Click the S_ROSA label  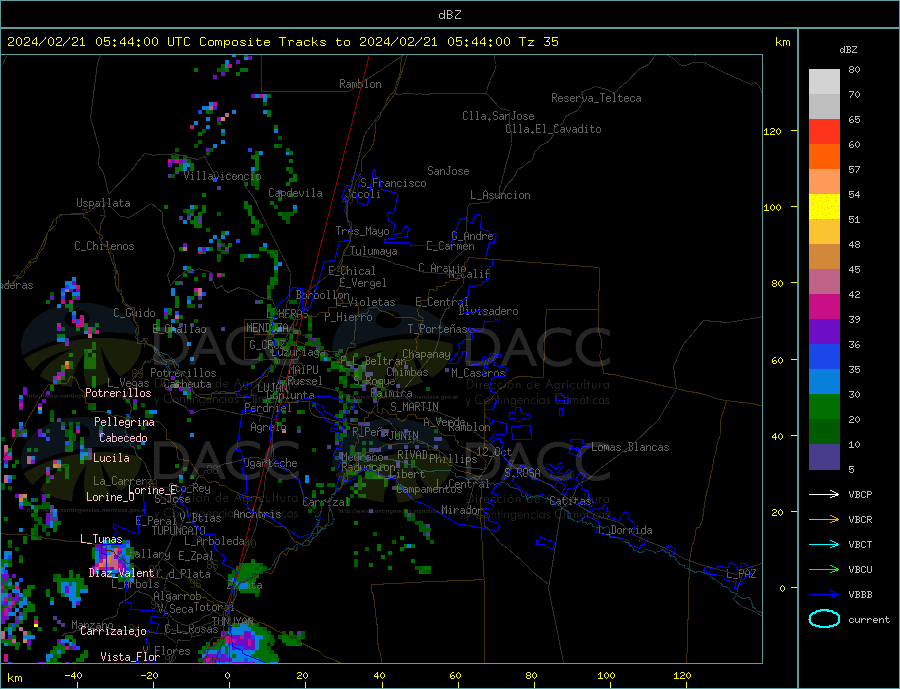tap(522, 473)
